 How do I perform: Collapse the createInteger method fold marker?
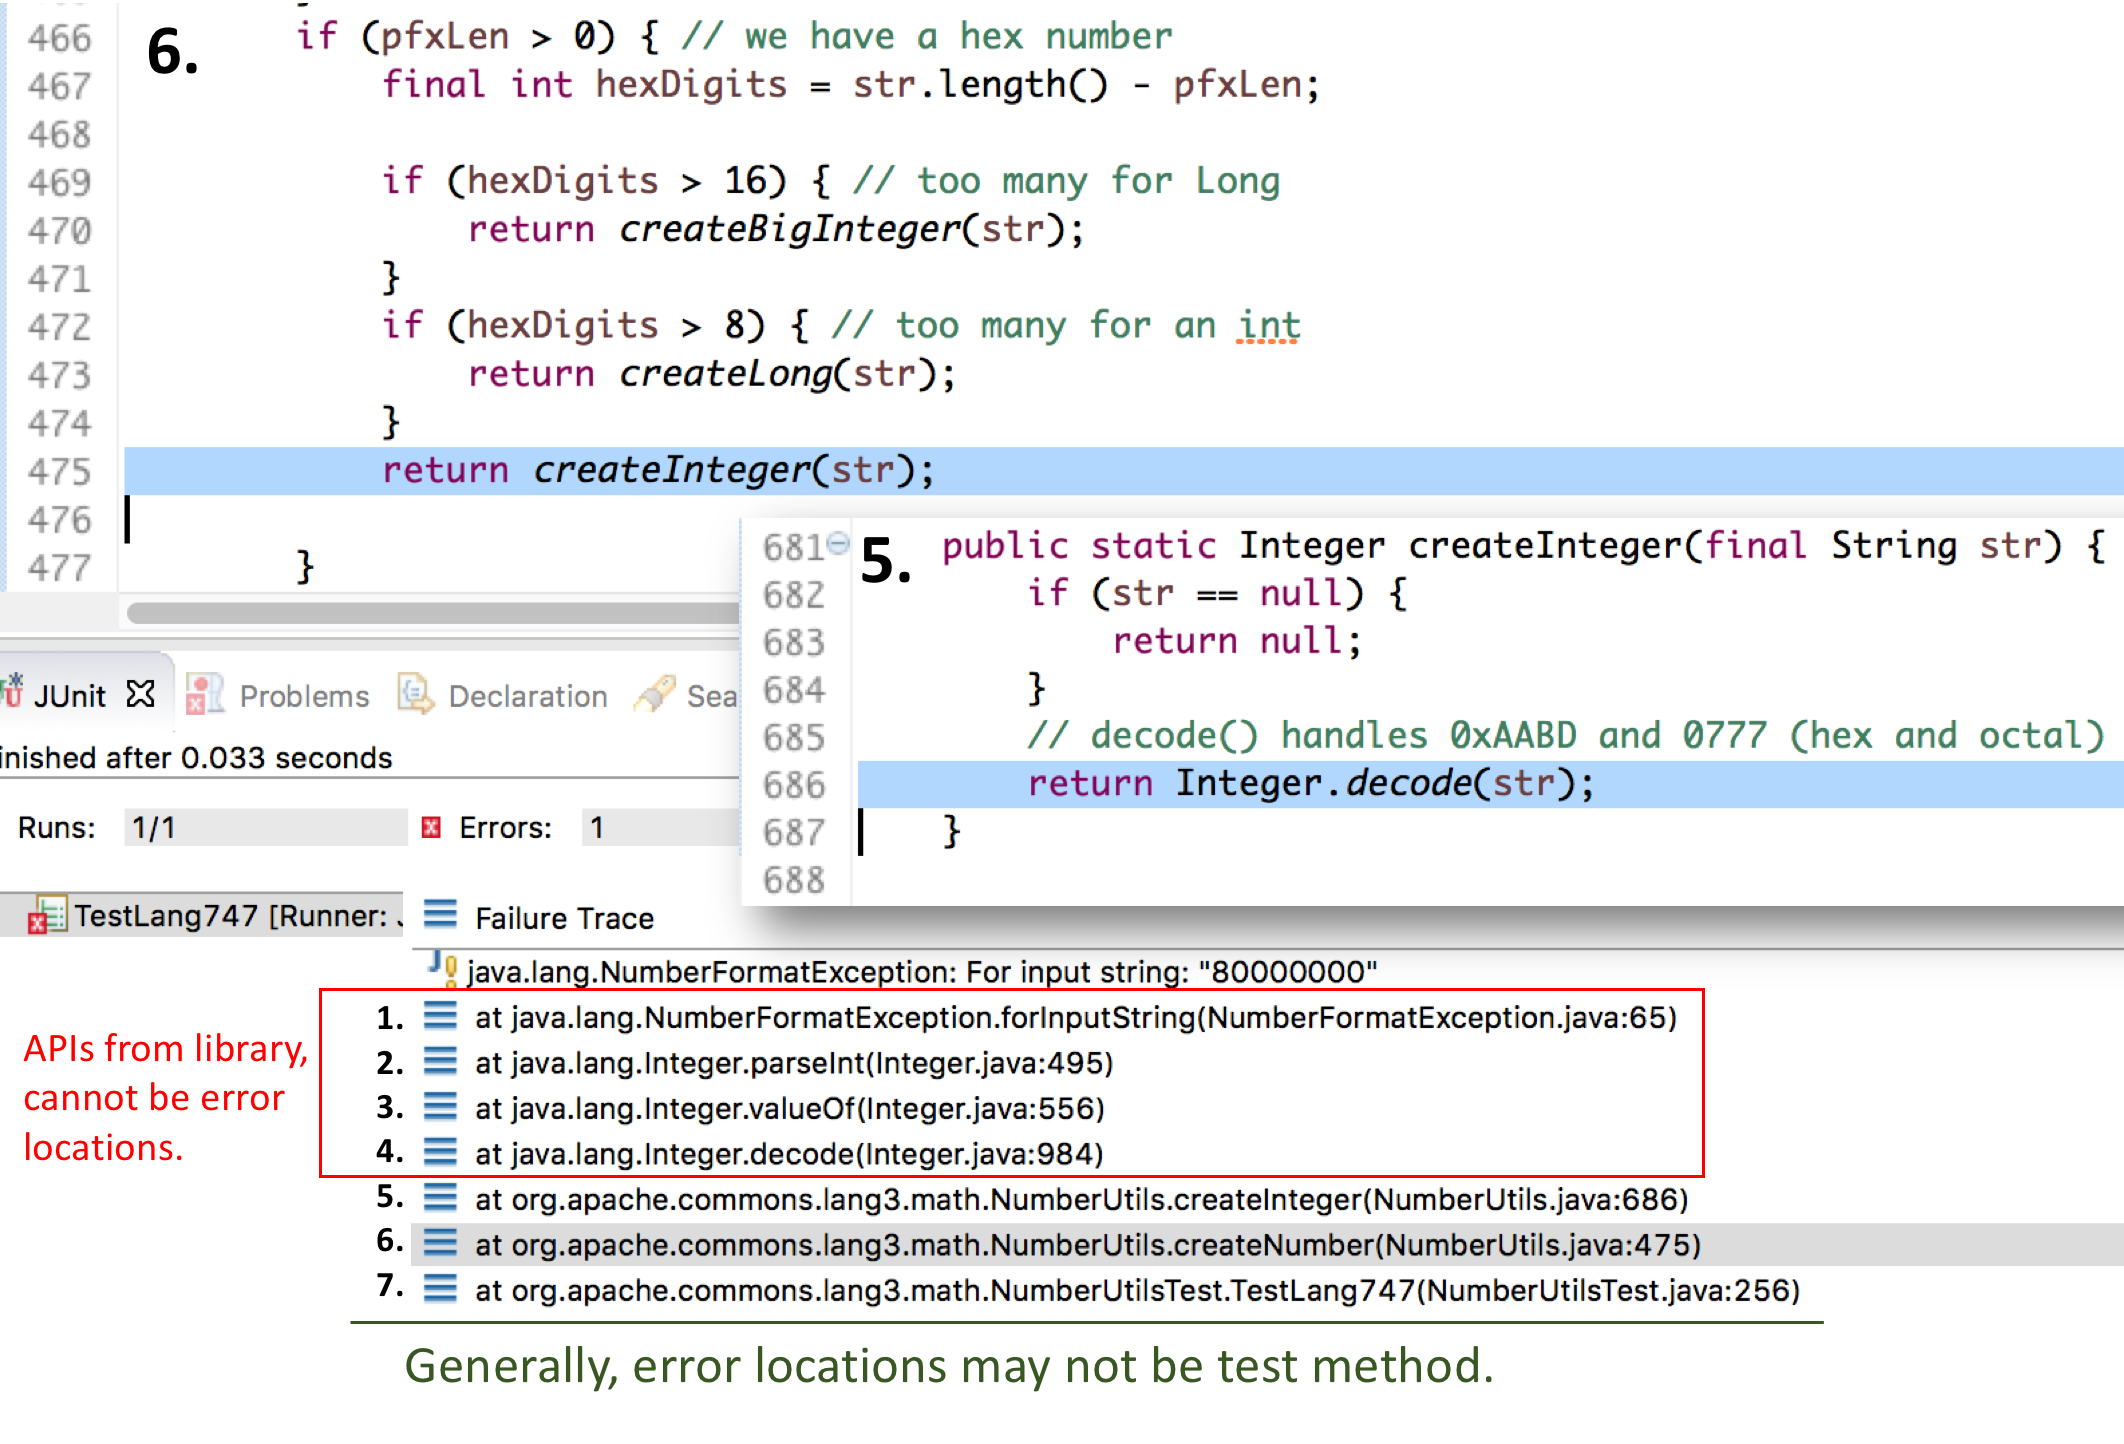point(839,543)
